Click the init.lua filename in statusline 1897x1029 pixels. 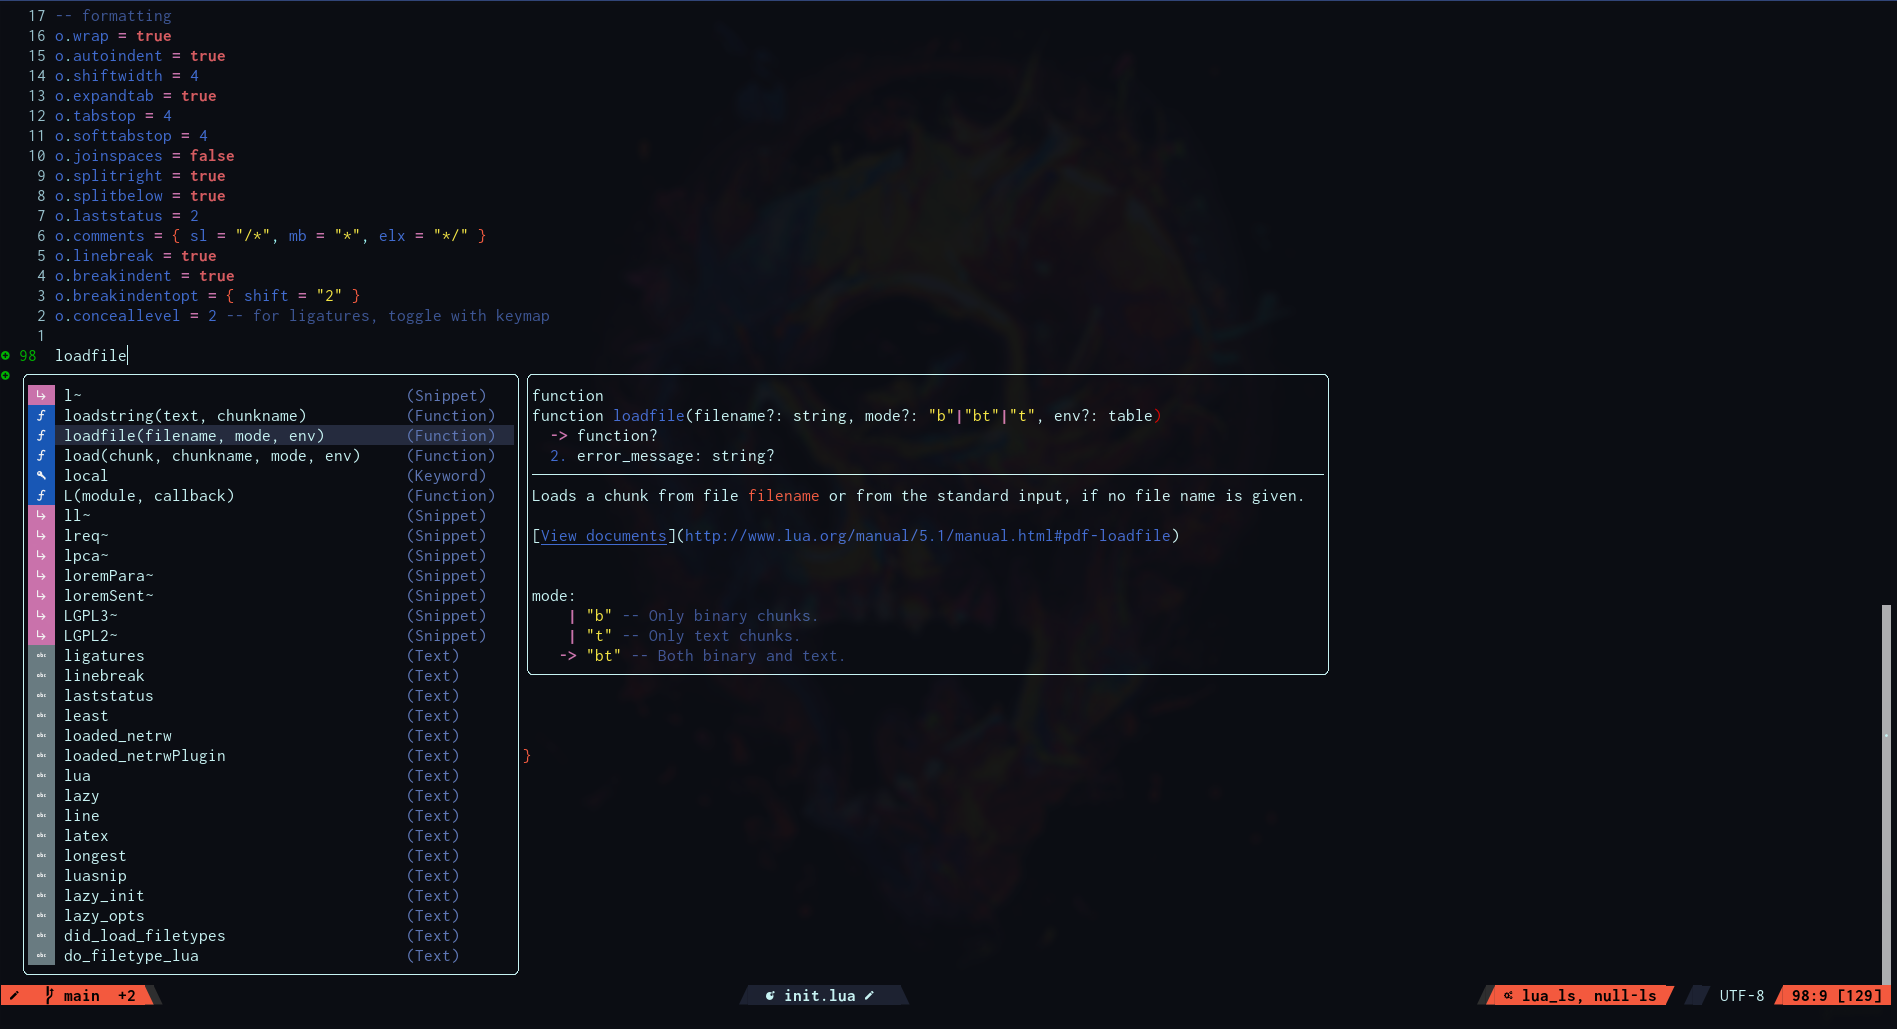820,996
